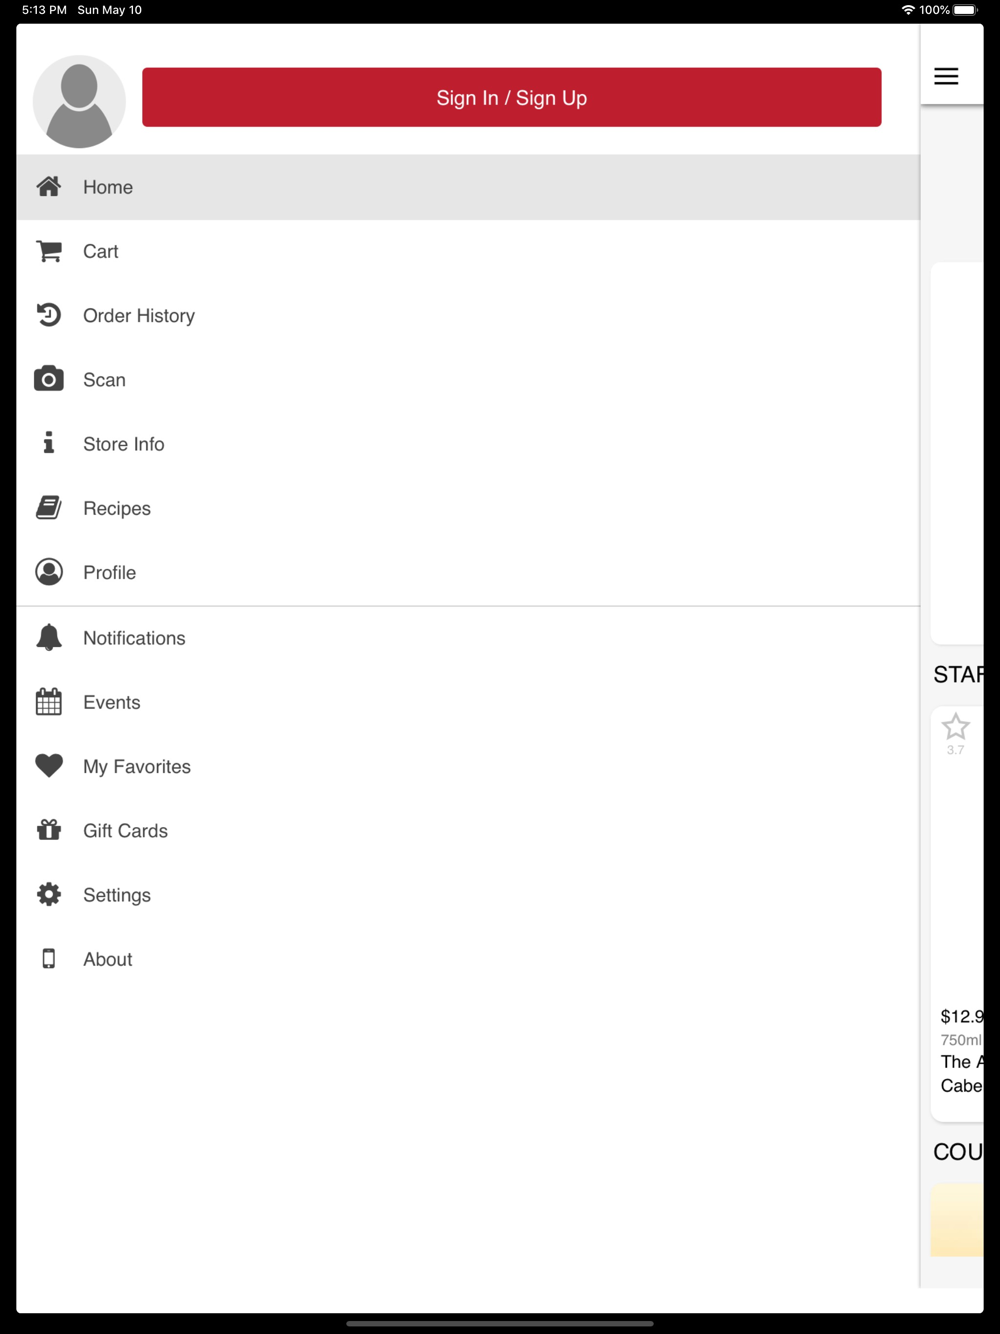Click the Events calendar icon
Screen dimensions: 1000x1334
click(49, 702)
